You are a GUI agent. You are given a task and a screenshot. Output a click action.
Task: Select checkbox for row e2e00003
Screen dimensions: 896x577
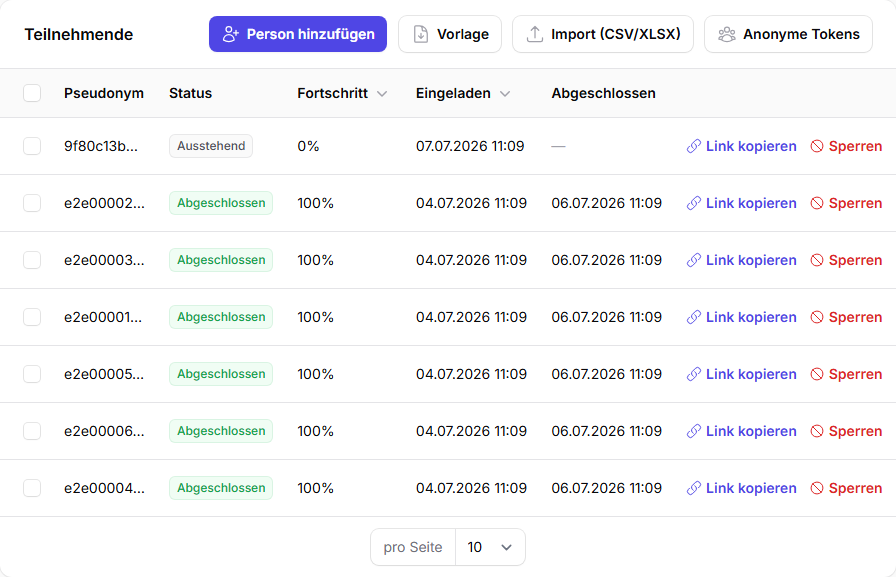[x=32, y=260]
